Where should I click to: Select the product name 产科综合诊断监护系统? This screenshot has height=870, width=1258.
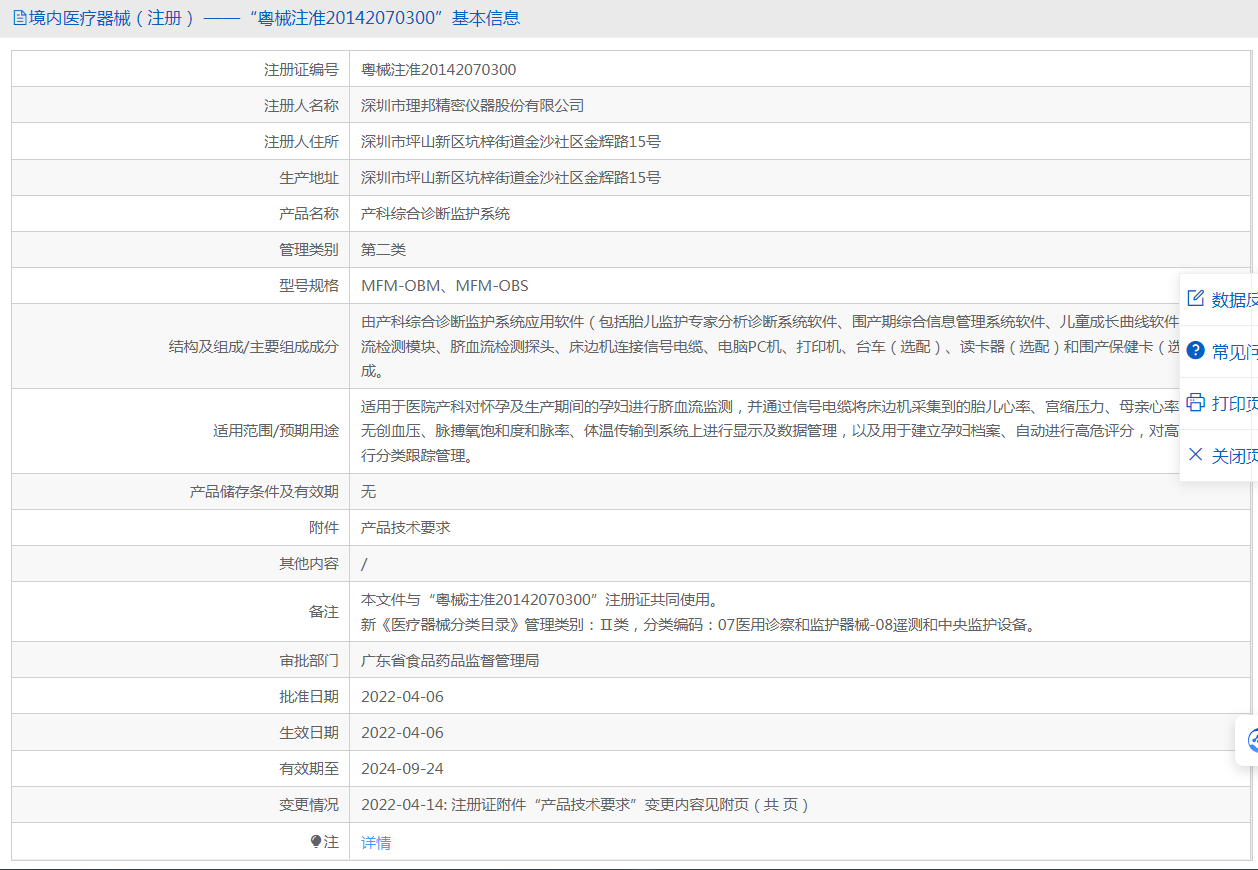tap(436, 214)
